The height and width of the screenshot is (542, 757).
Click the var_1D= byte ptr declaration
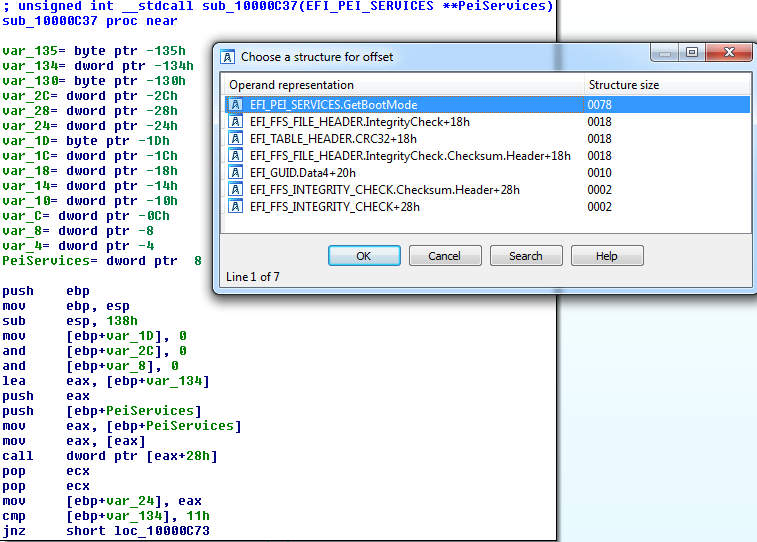86,141
